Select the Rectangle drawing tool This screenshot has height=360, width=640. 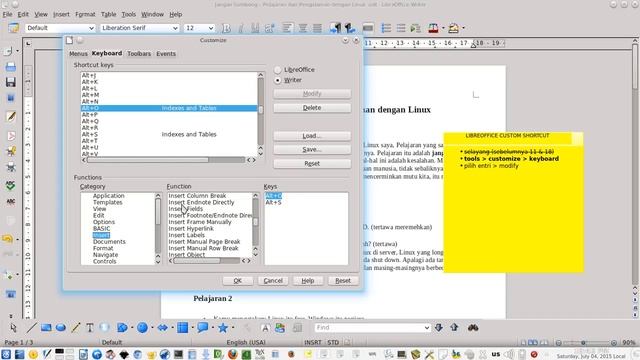[x=46, y=327]
